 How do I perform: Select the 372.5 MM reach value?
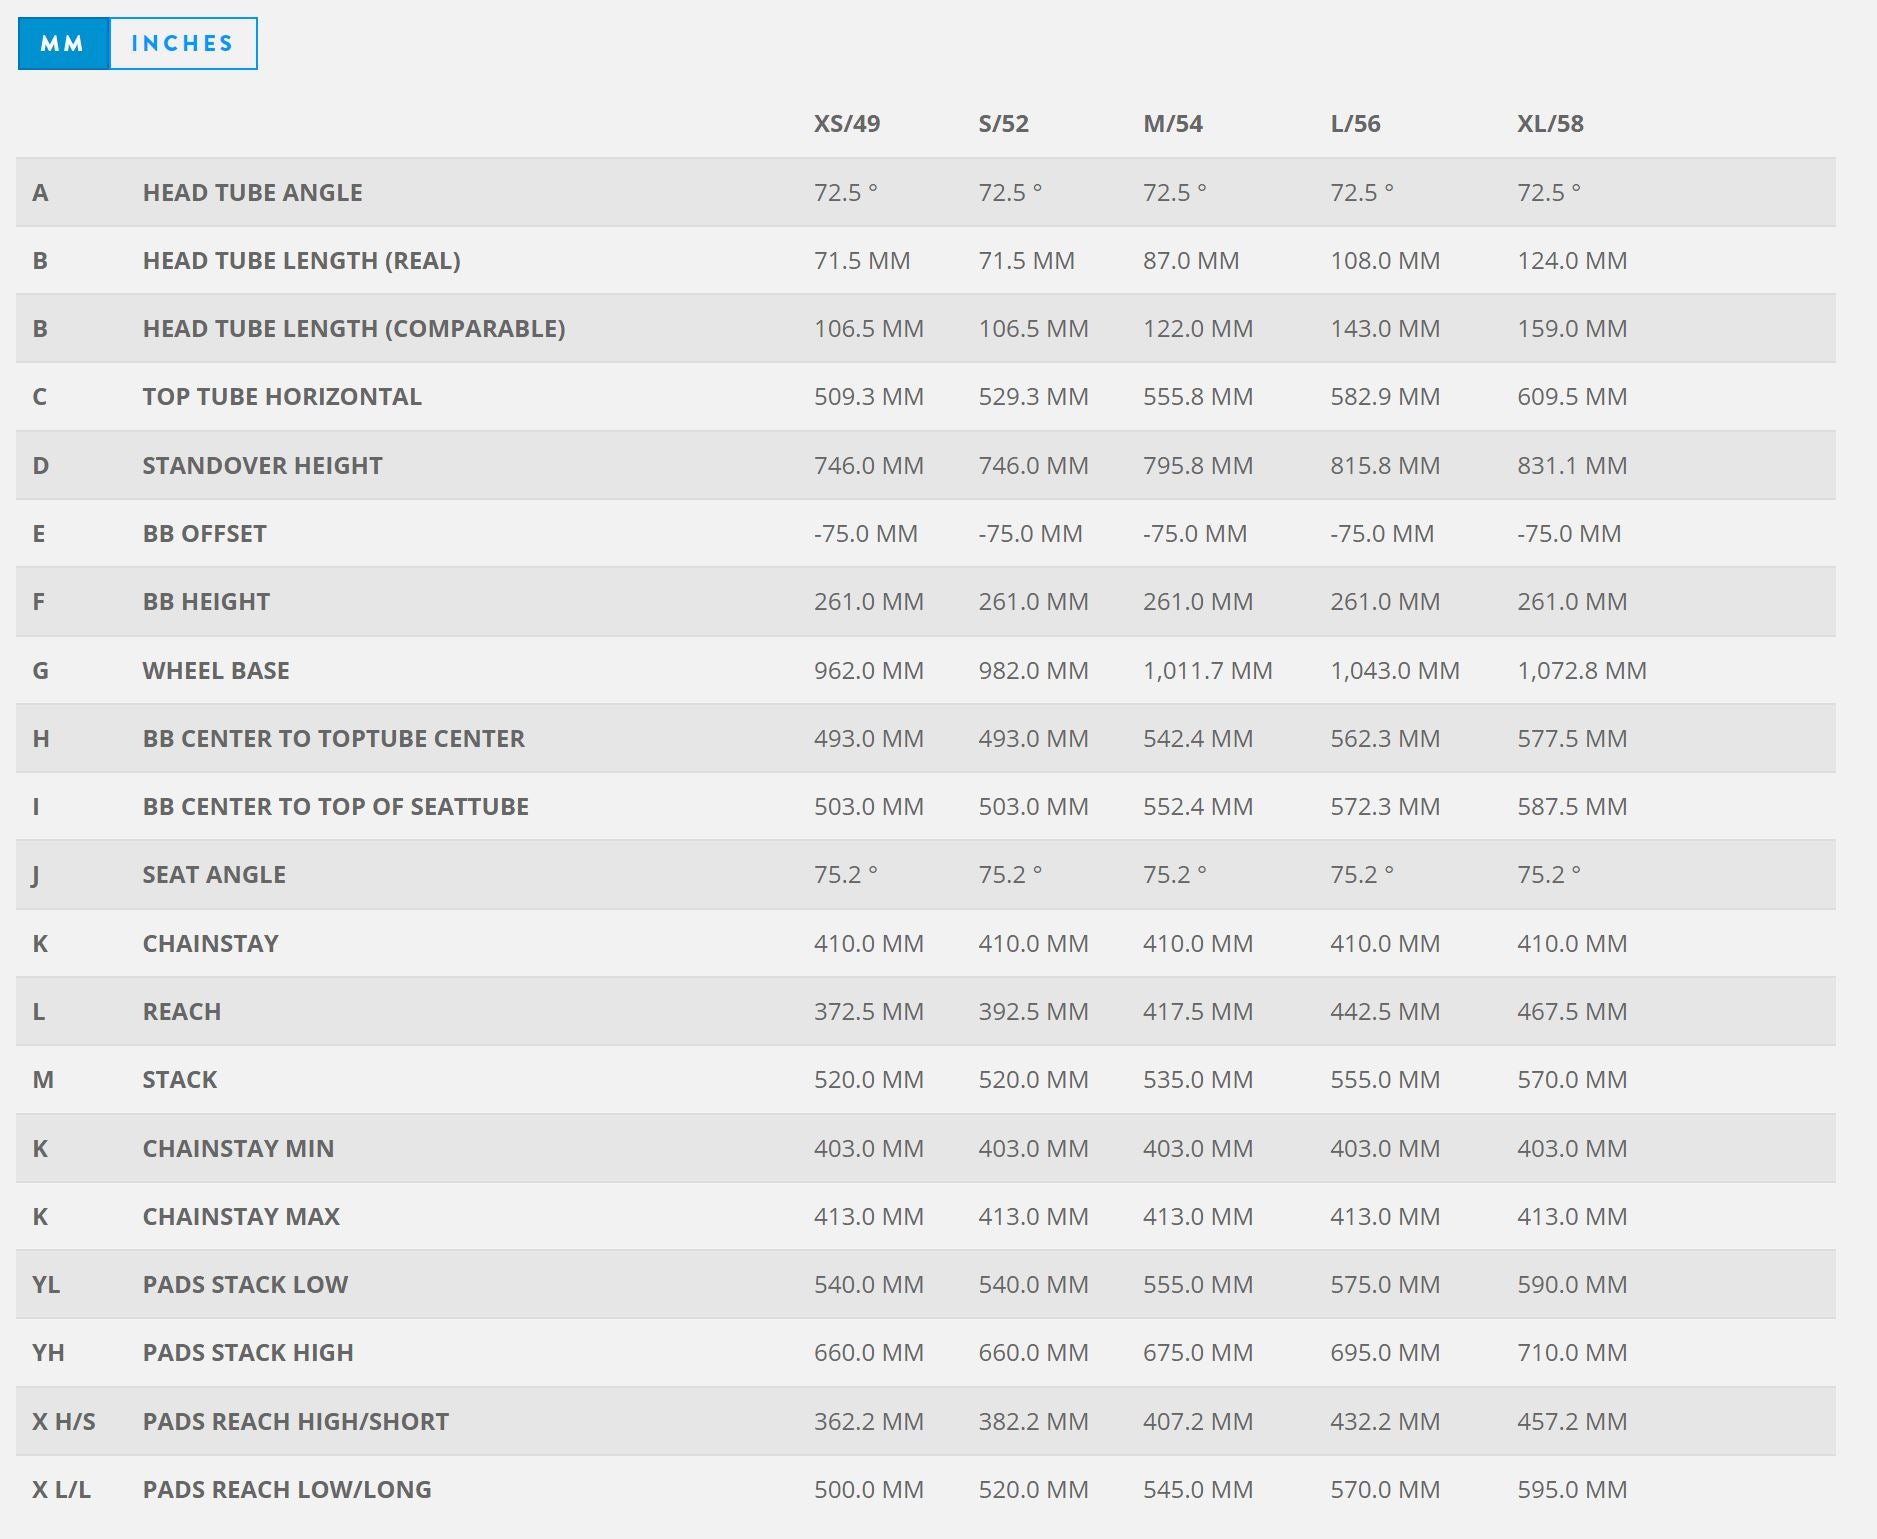[868, 1011]
